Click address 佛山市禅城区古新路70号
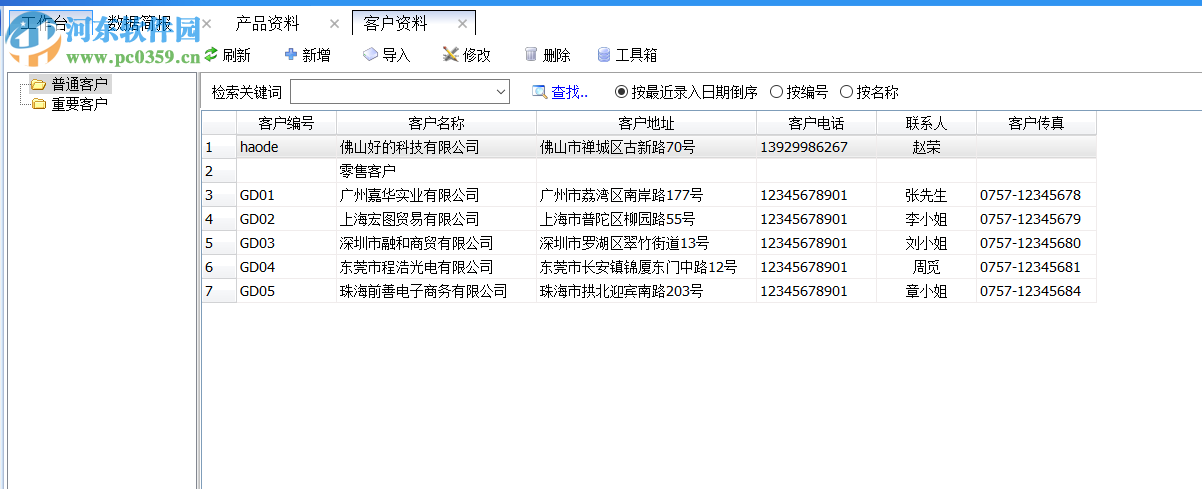The image size is (1202, 489). tap(617, 147)
